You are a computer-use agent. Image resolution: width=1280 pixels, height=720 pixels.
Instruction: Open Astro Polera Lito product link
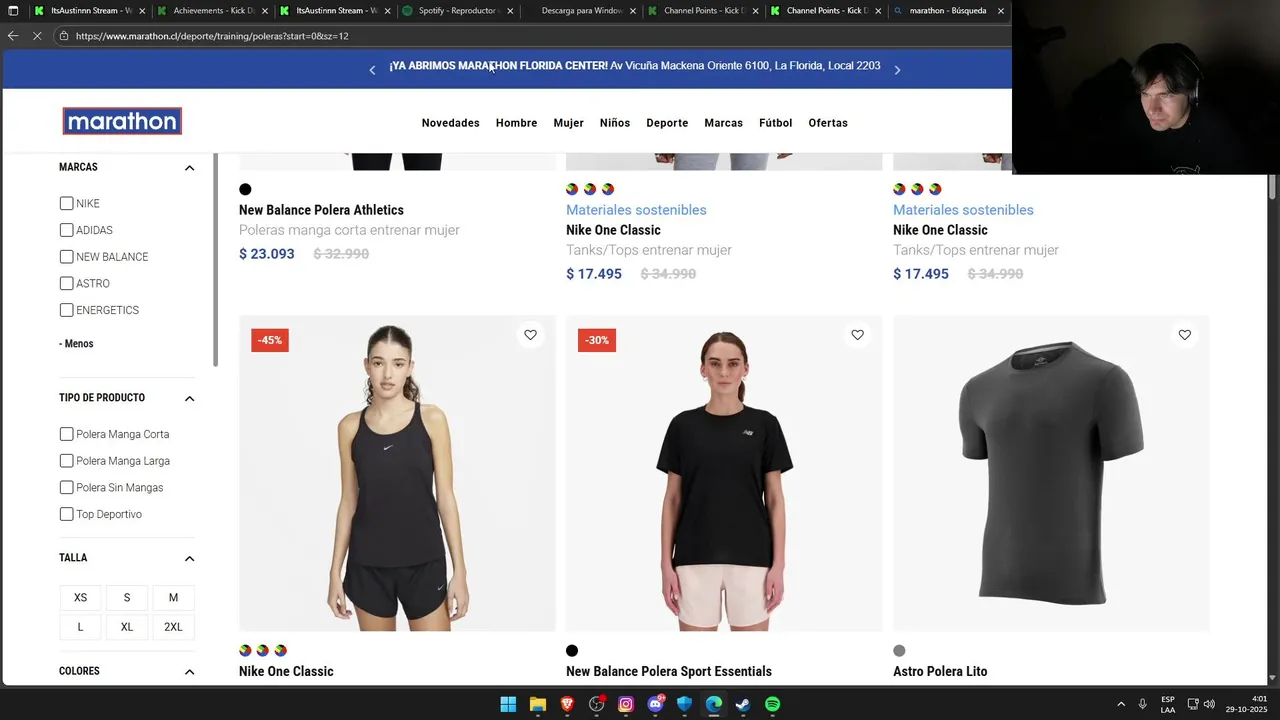coord(940,672)
